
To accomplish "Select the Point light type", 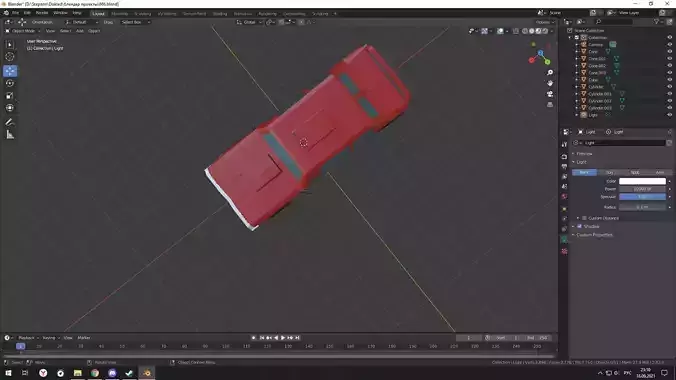I will (x=584, y=173).
